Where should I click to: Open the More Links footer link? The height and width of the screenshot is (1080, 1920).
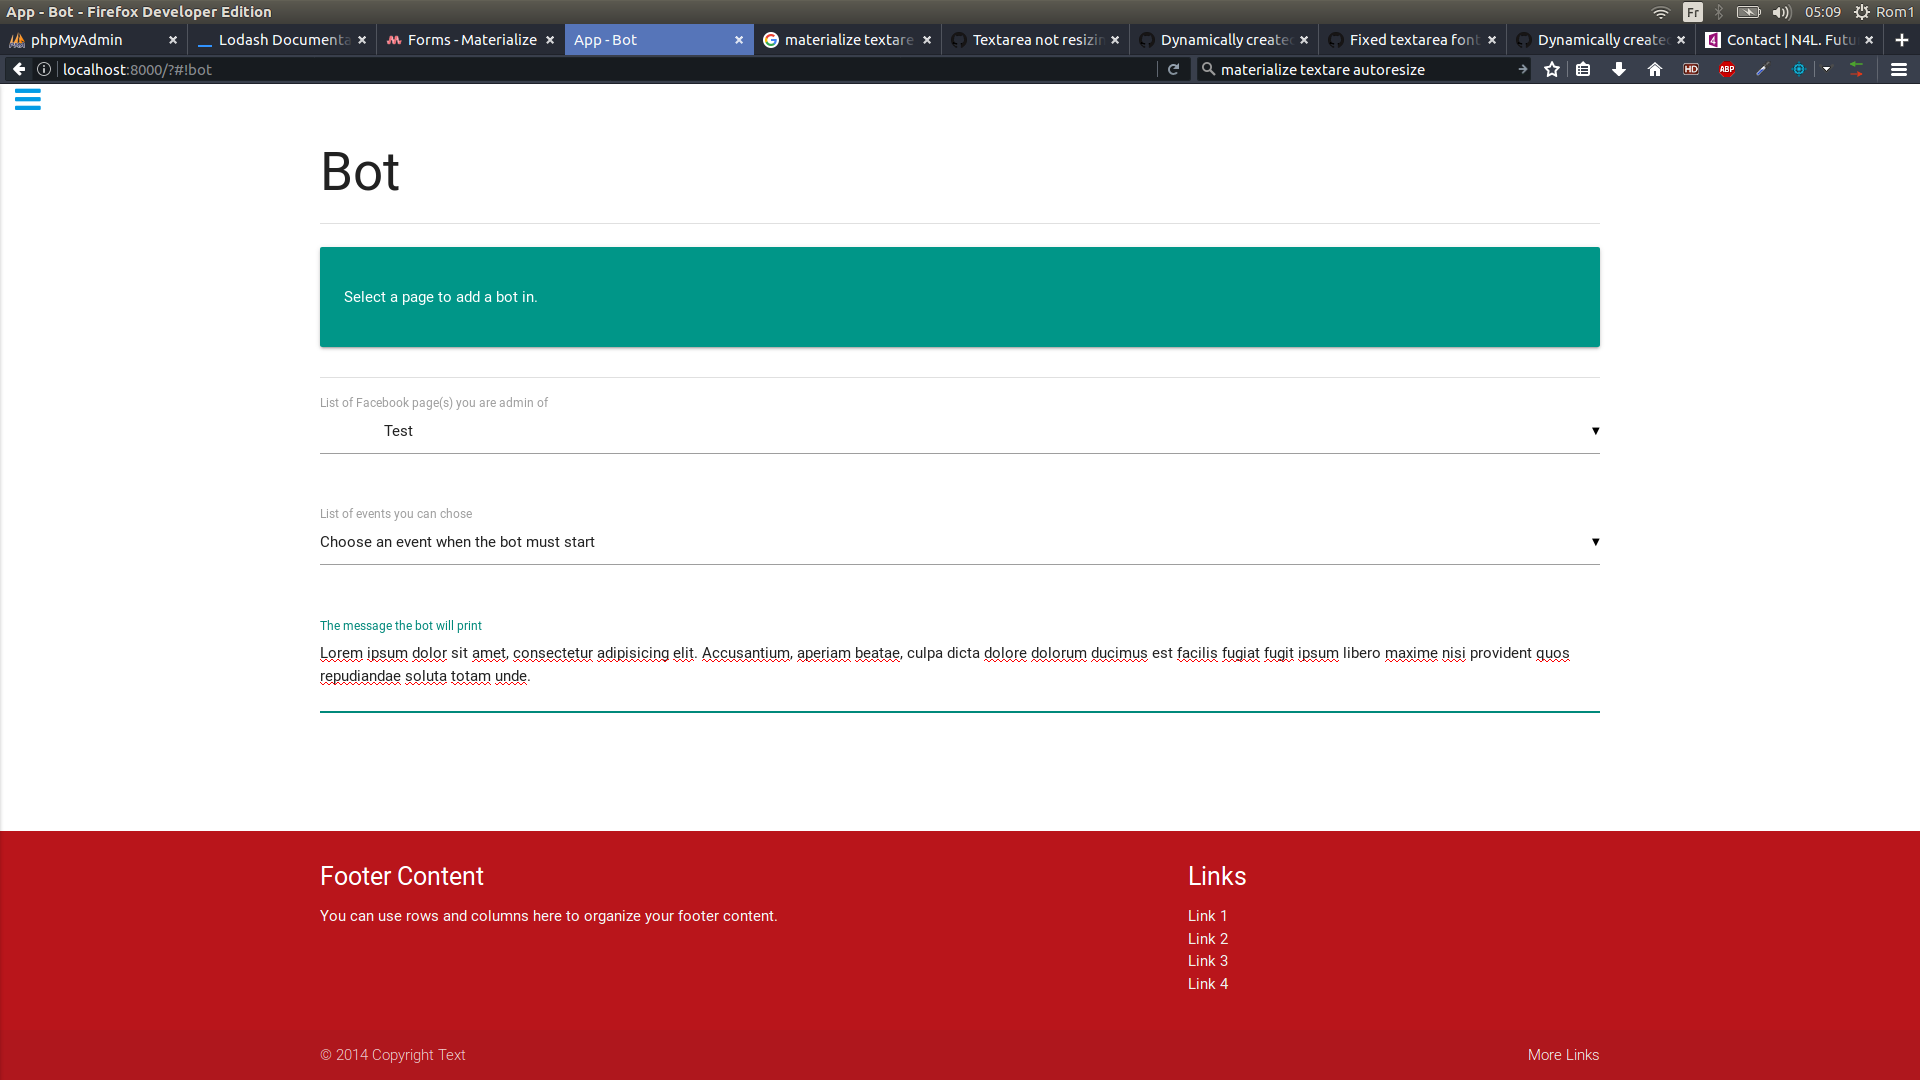pyautogui.click(x=1563, y=1055)
